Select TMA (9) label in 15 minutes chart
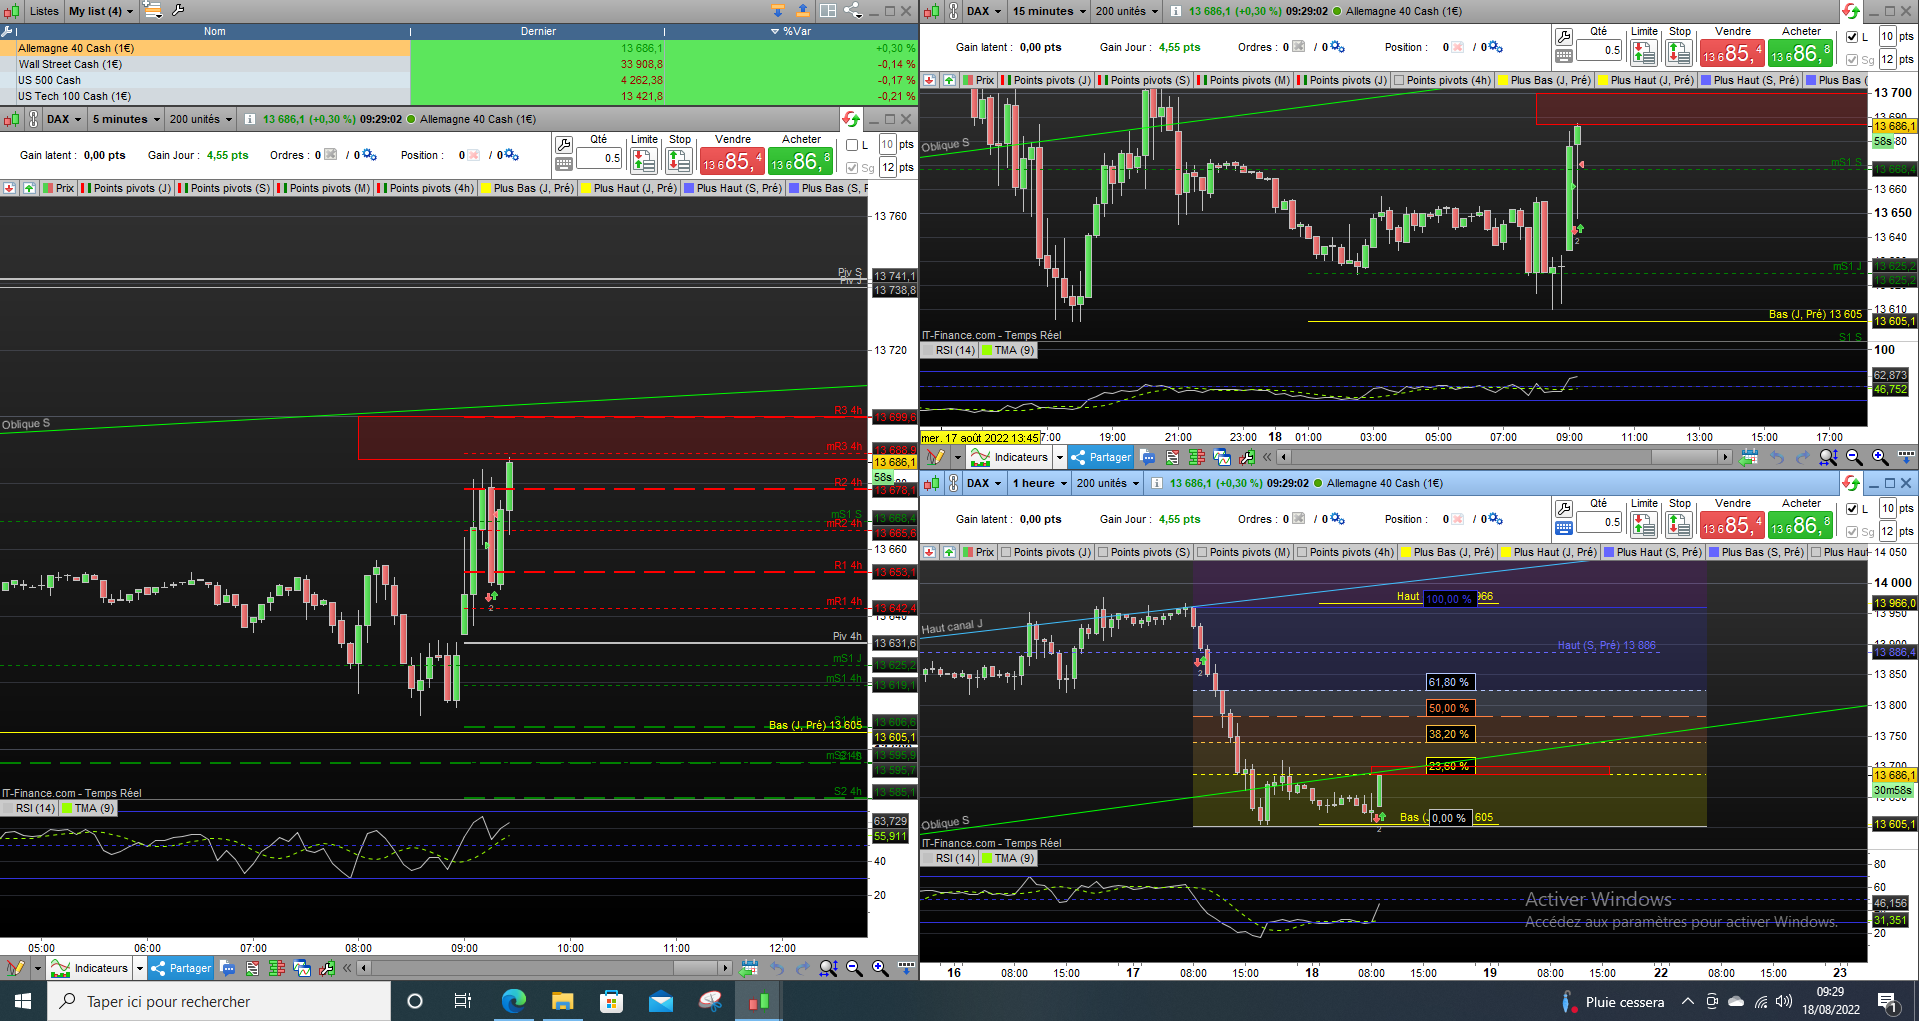Image resolution: width=1919 pixels, height=1021 pixels. 1009,350
